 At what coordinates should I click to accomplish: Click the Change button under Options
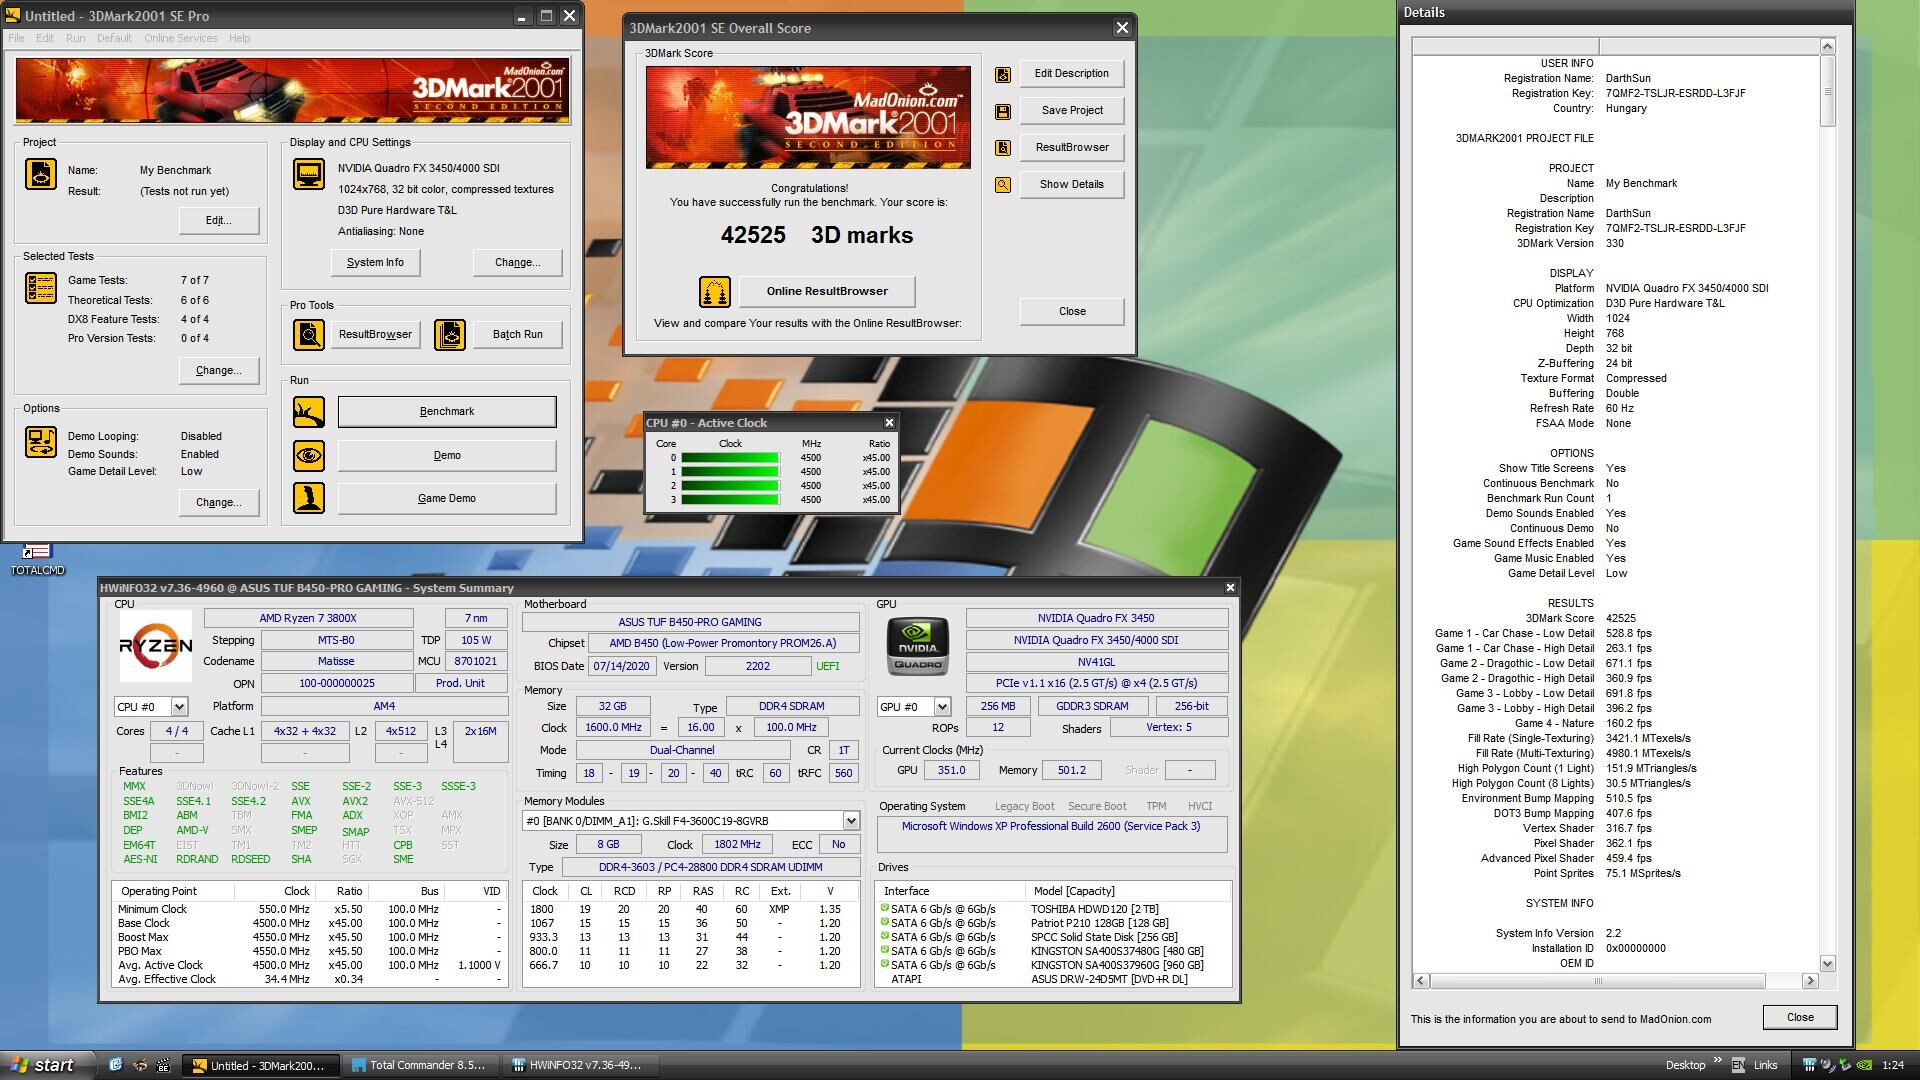point(219,502)
